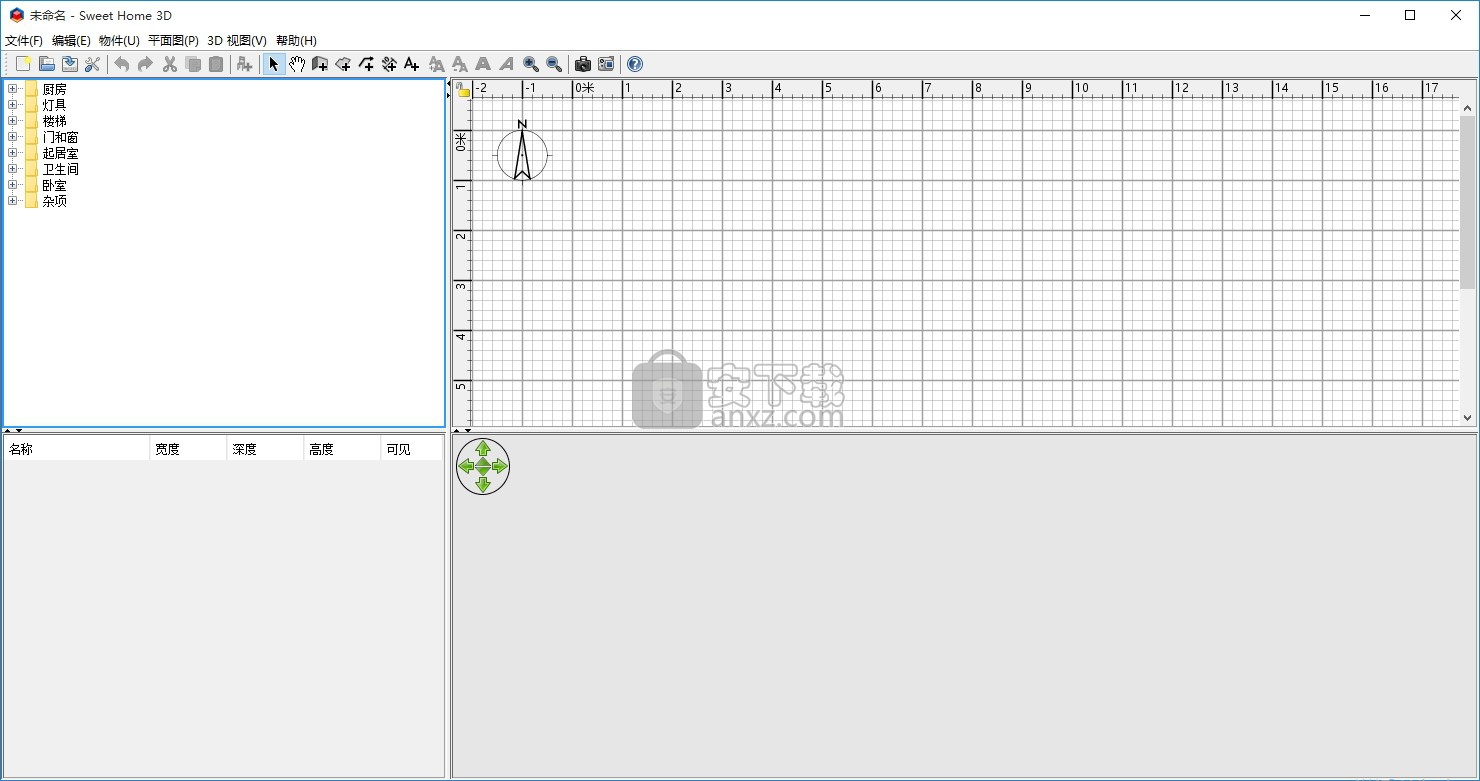The height and width of the screenshot is (781, 1480).
Task: Click the Undo arrow icon
Action: (122, 64)
